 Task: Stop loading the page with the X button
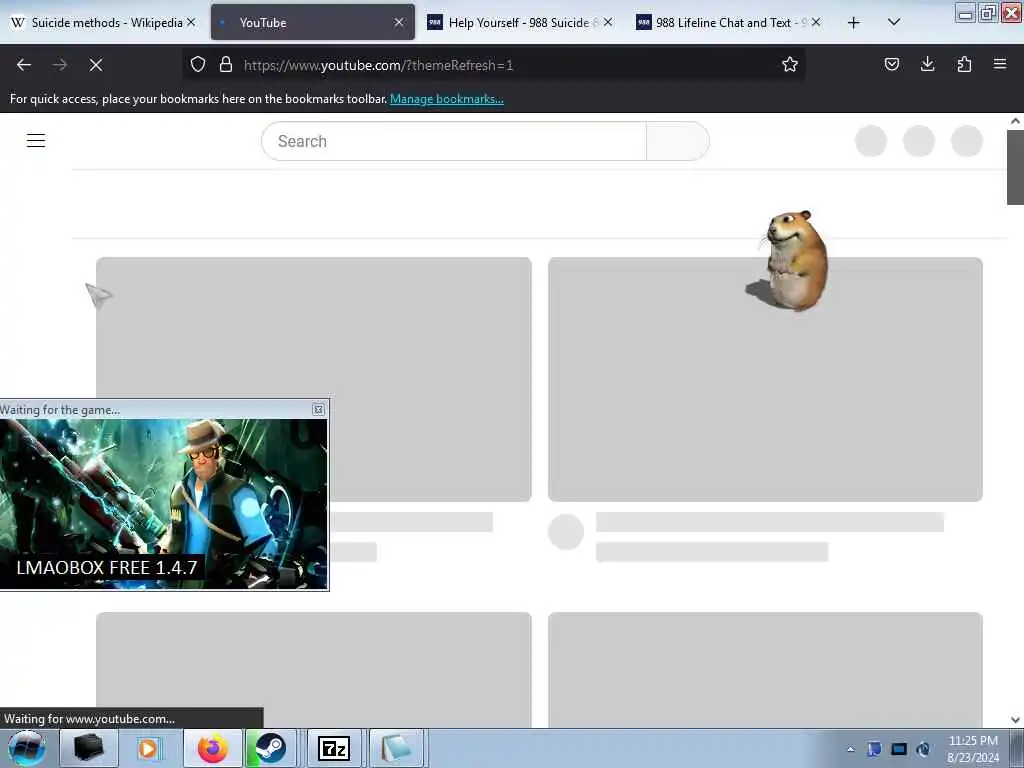(96, 65)
